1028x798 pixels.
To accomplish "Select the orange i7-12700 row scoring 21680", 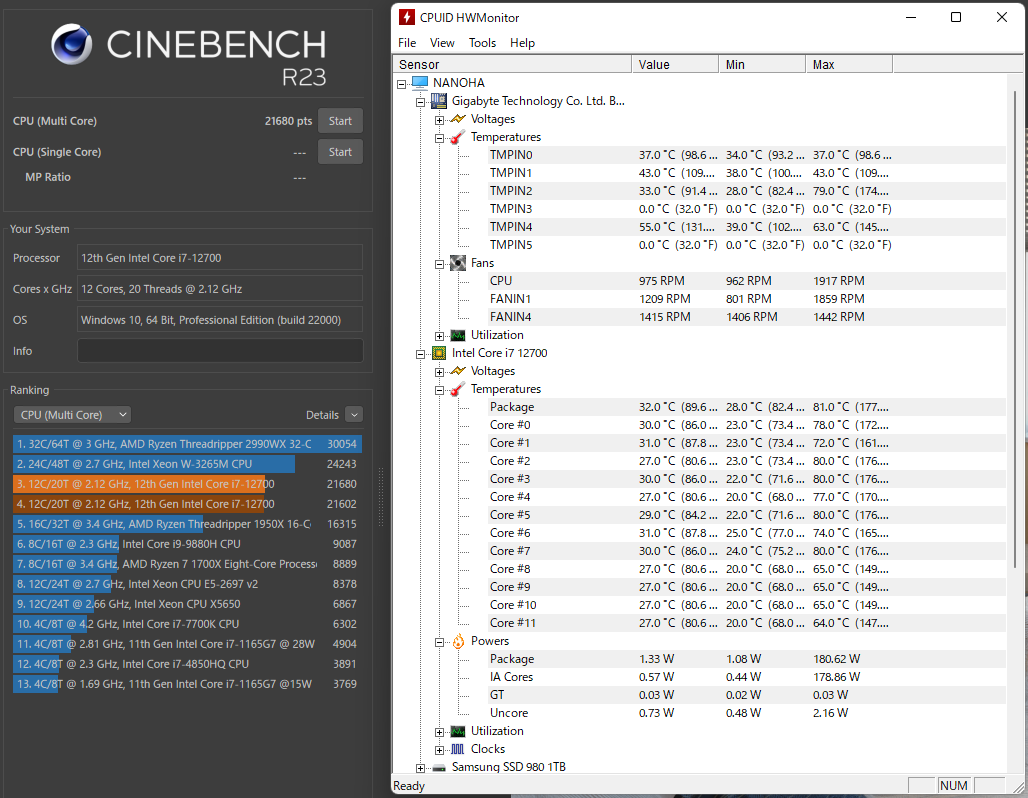I will pyautogui.click(x=187, y=484).
